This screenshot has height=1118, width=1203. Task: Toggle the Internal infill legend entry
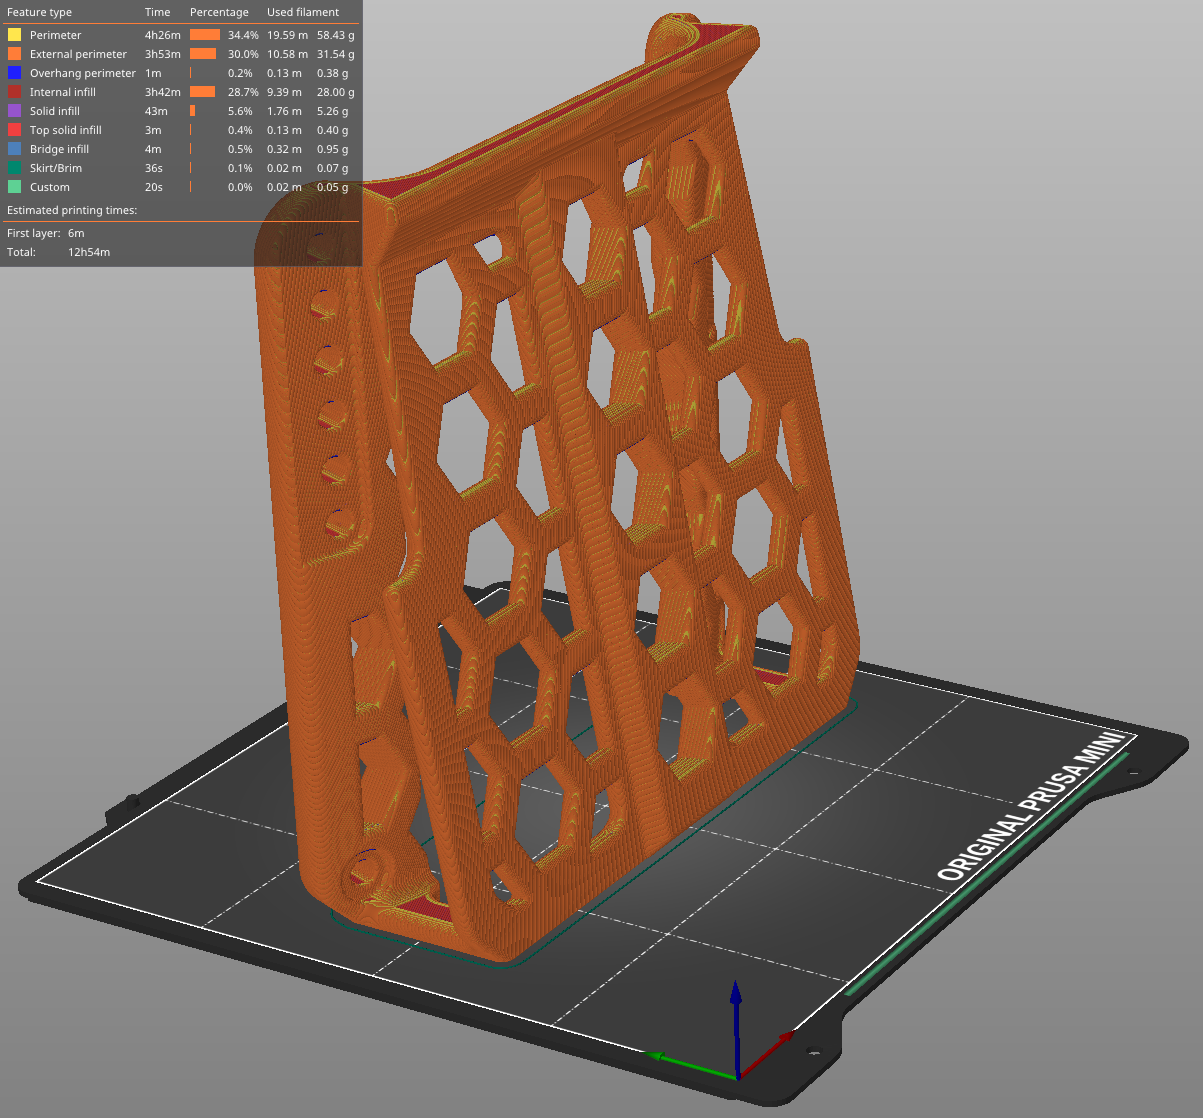(62, 91)
